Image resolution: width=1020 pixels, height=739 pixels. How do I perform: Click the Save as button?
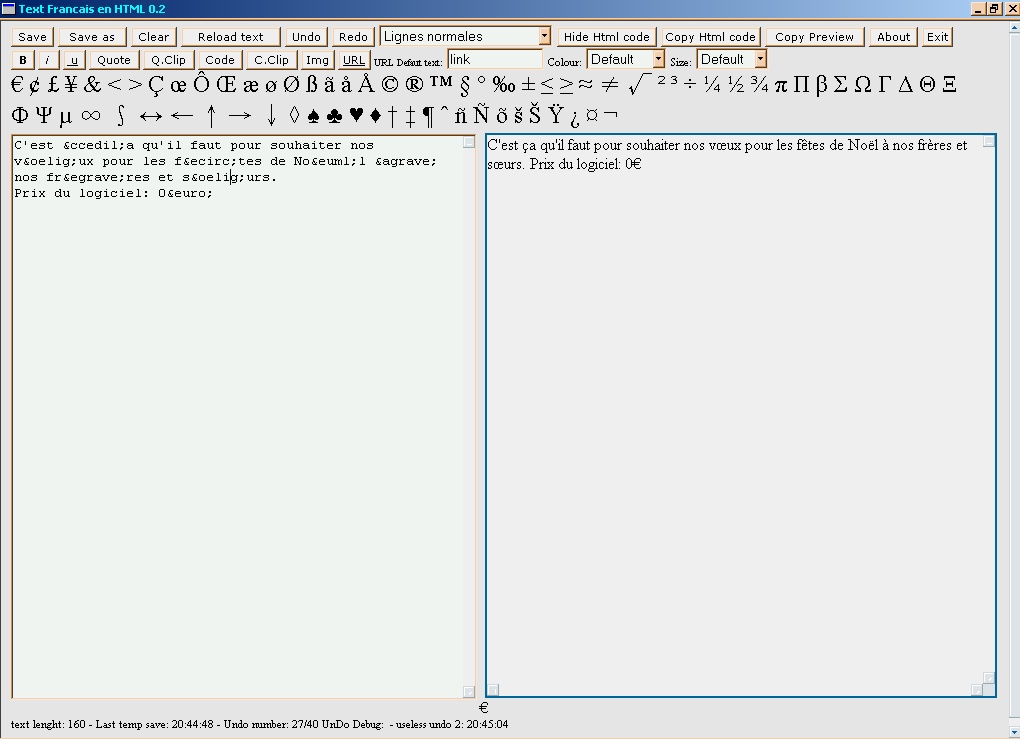pos(92,37)
